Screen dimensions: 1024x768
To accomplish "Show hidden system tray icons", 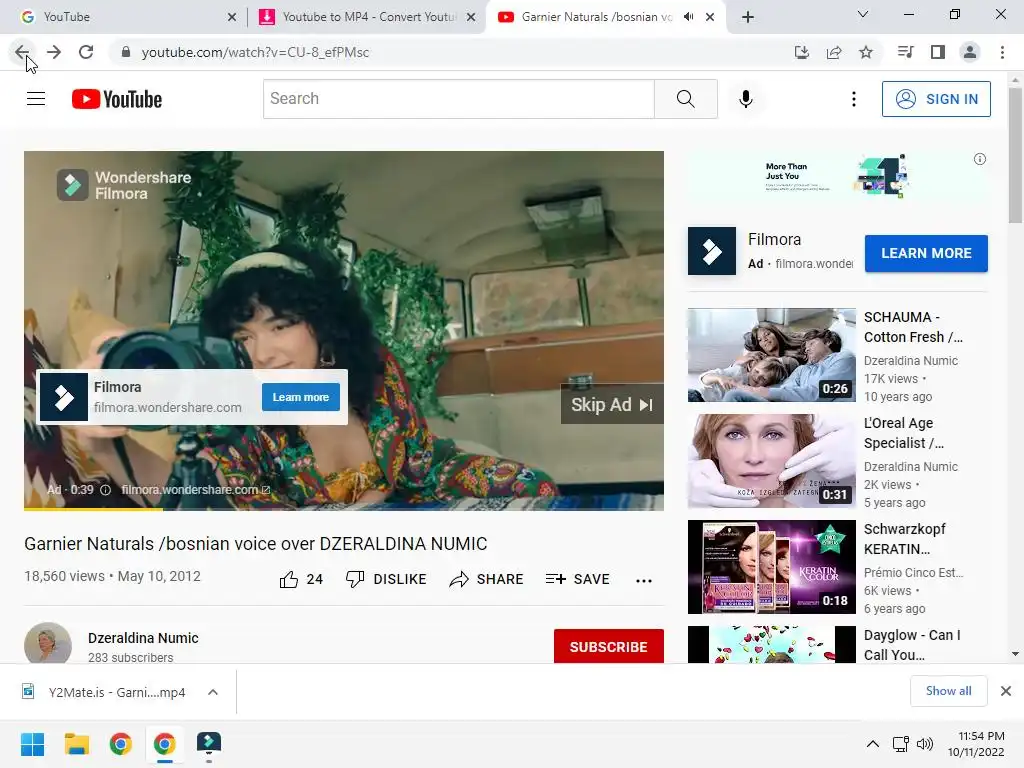I will tap(872, 744).
